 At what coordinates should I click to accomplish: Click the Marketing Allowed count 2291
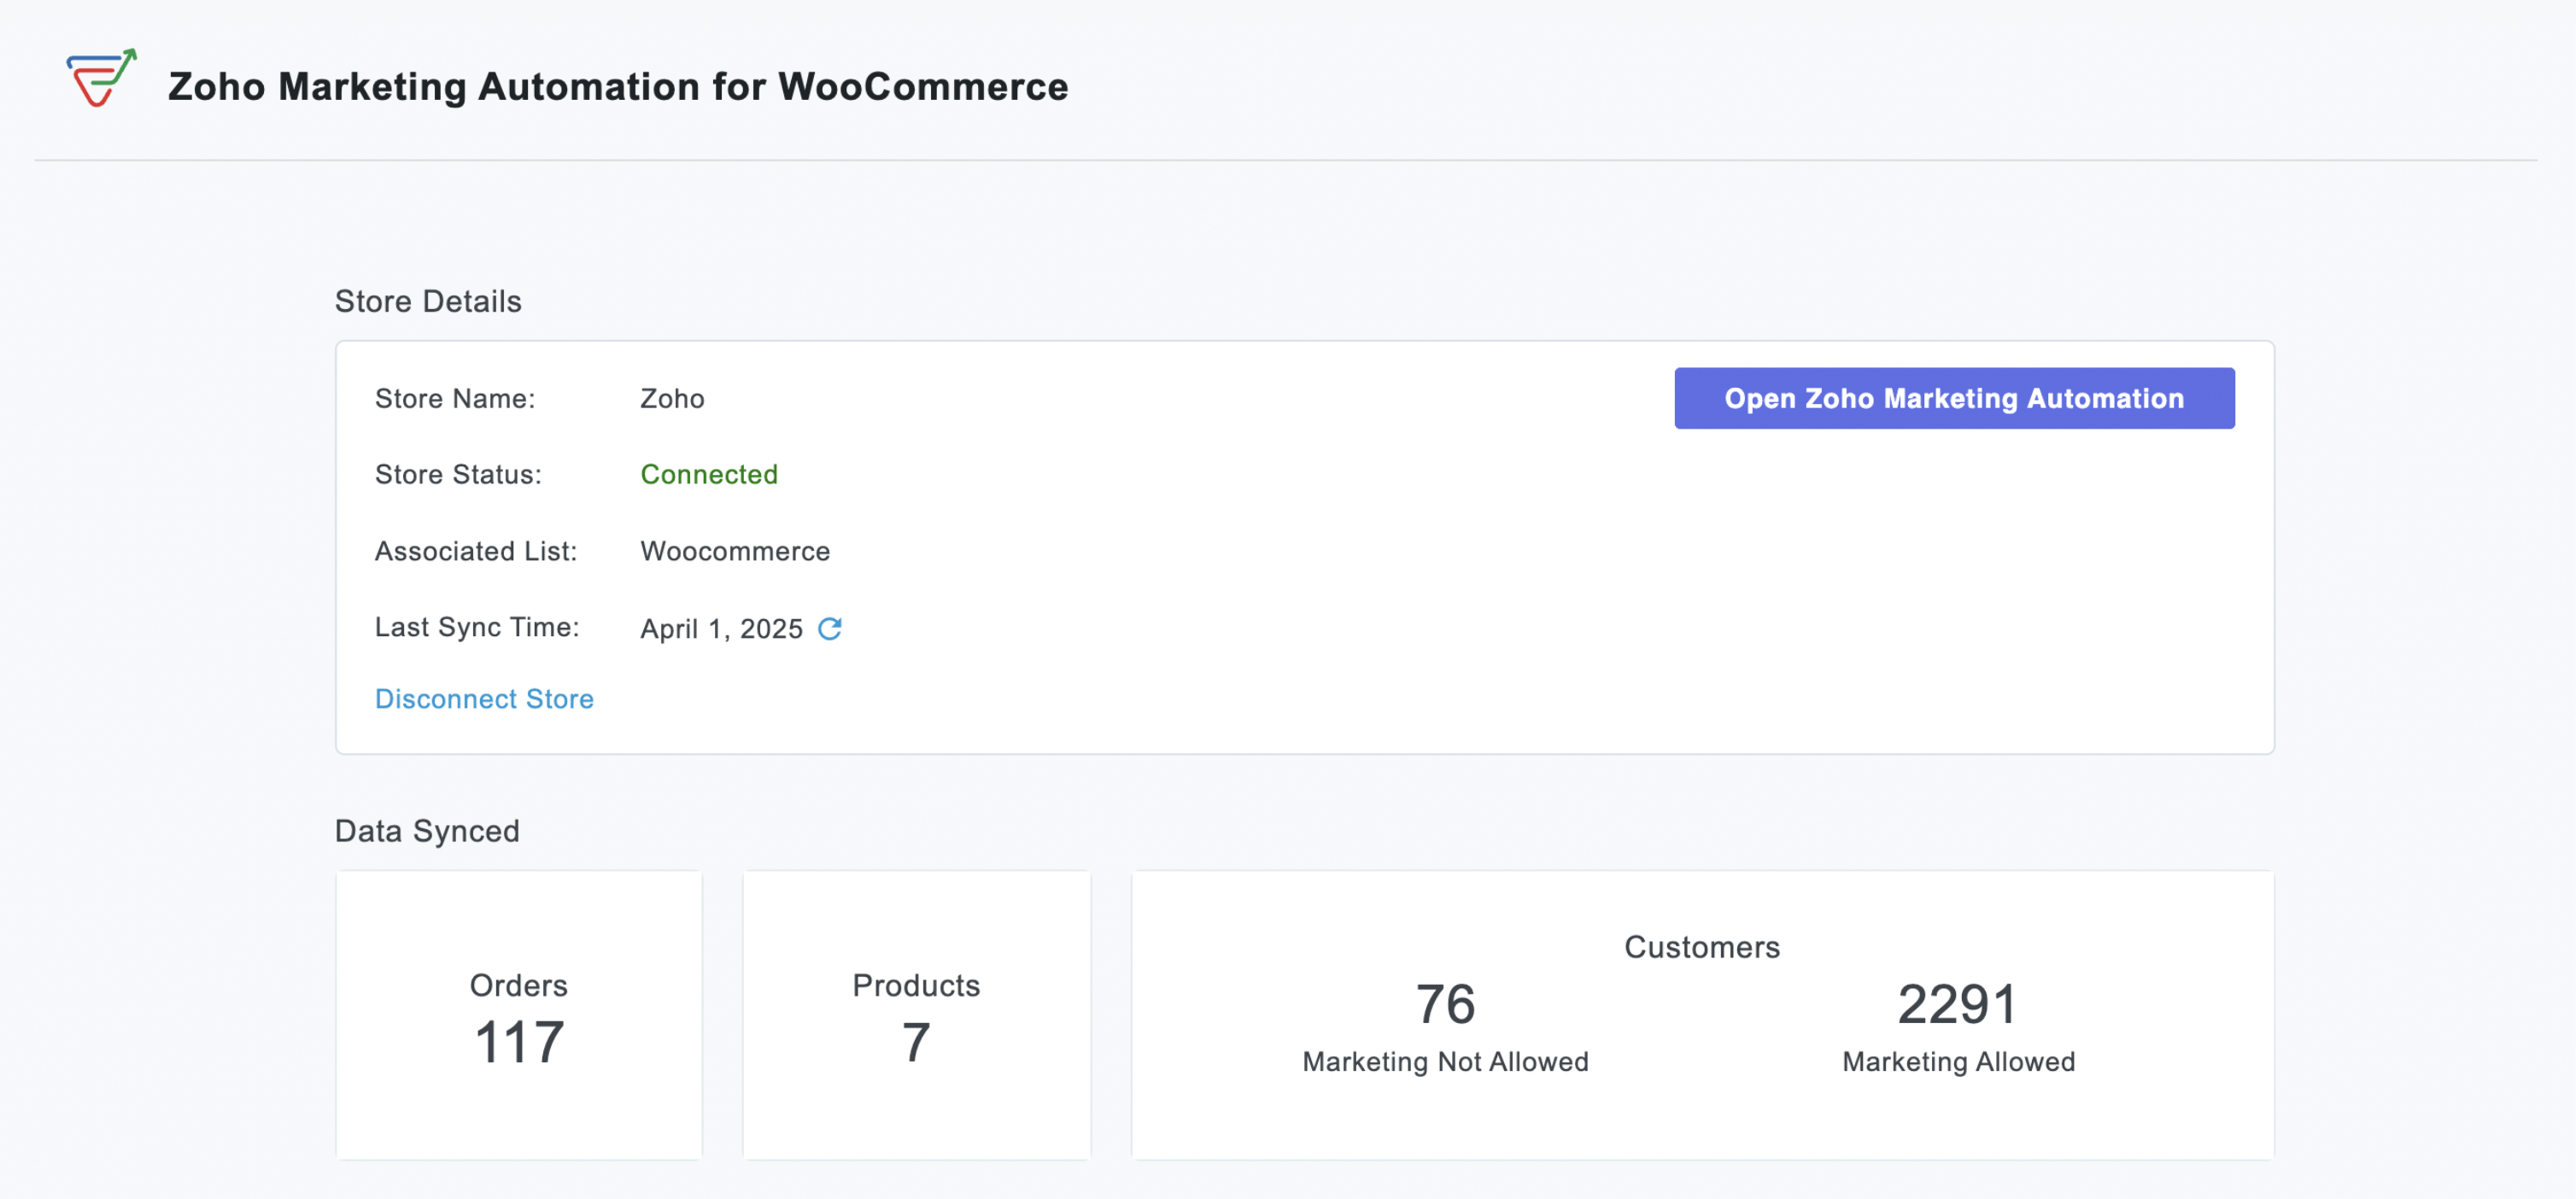click(x=1956, y=1004)
